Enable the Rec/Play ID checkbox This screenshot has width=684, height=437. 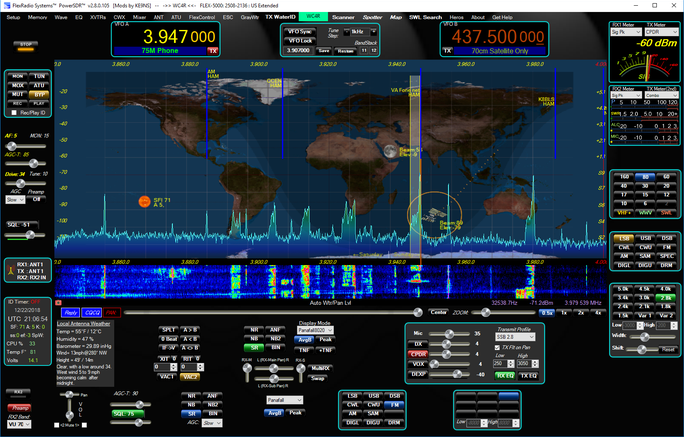tap(14, 113)
